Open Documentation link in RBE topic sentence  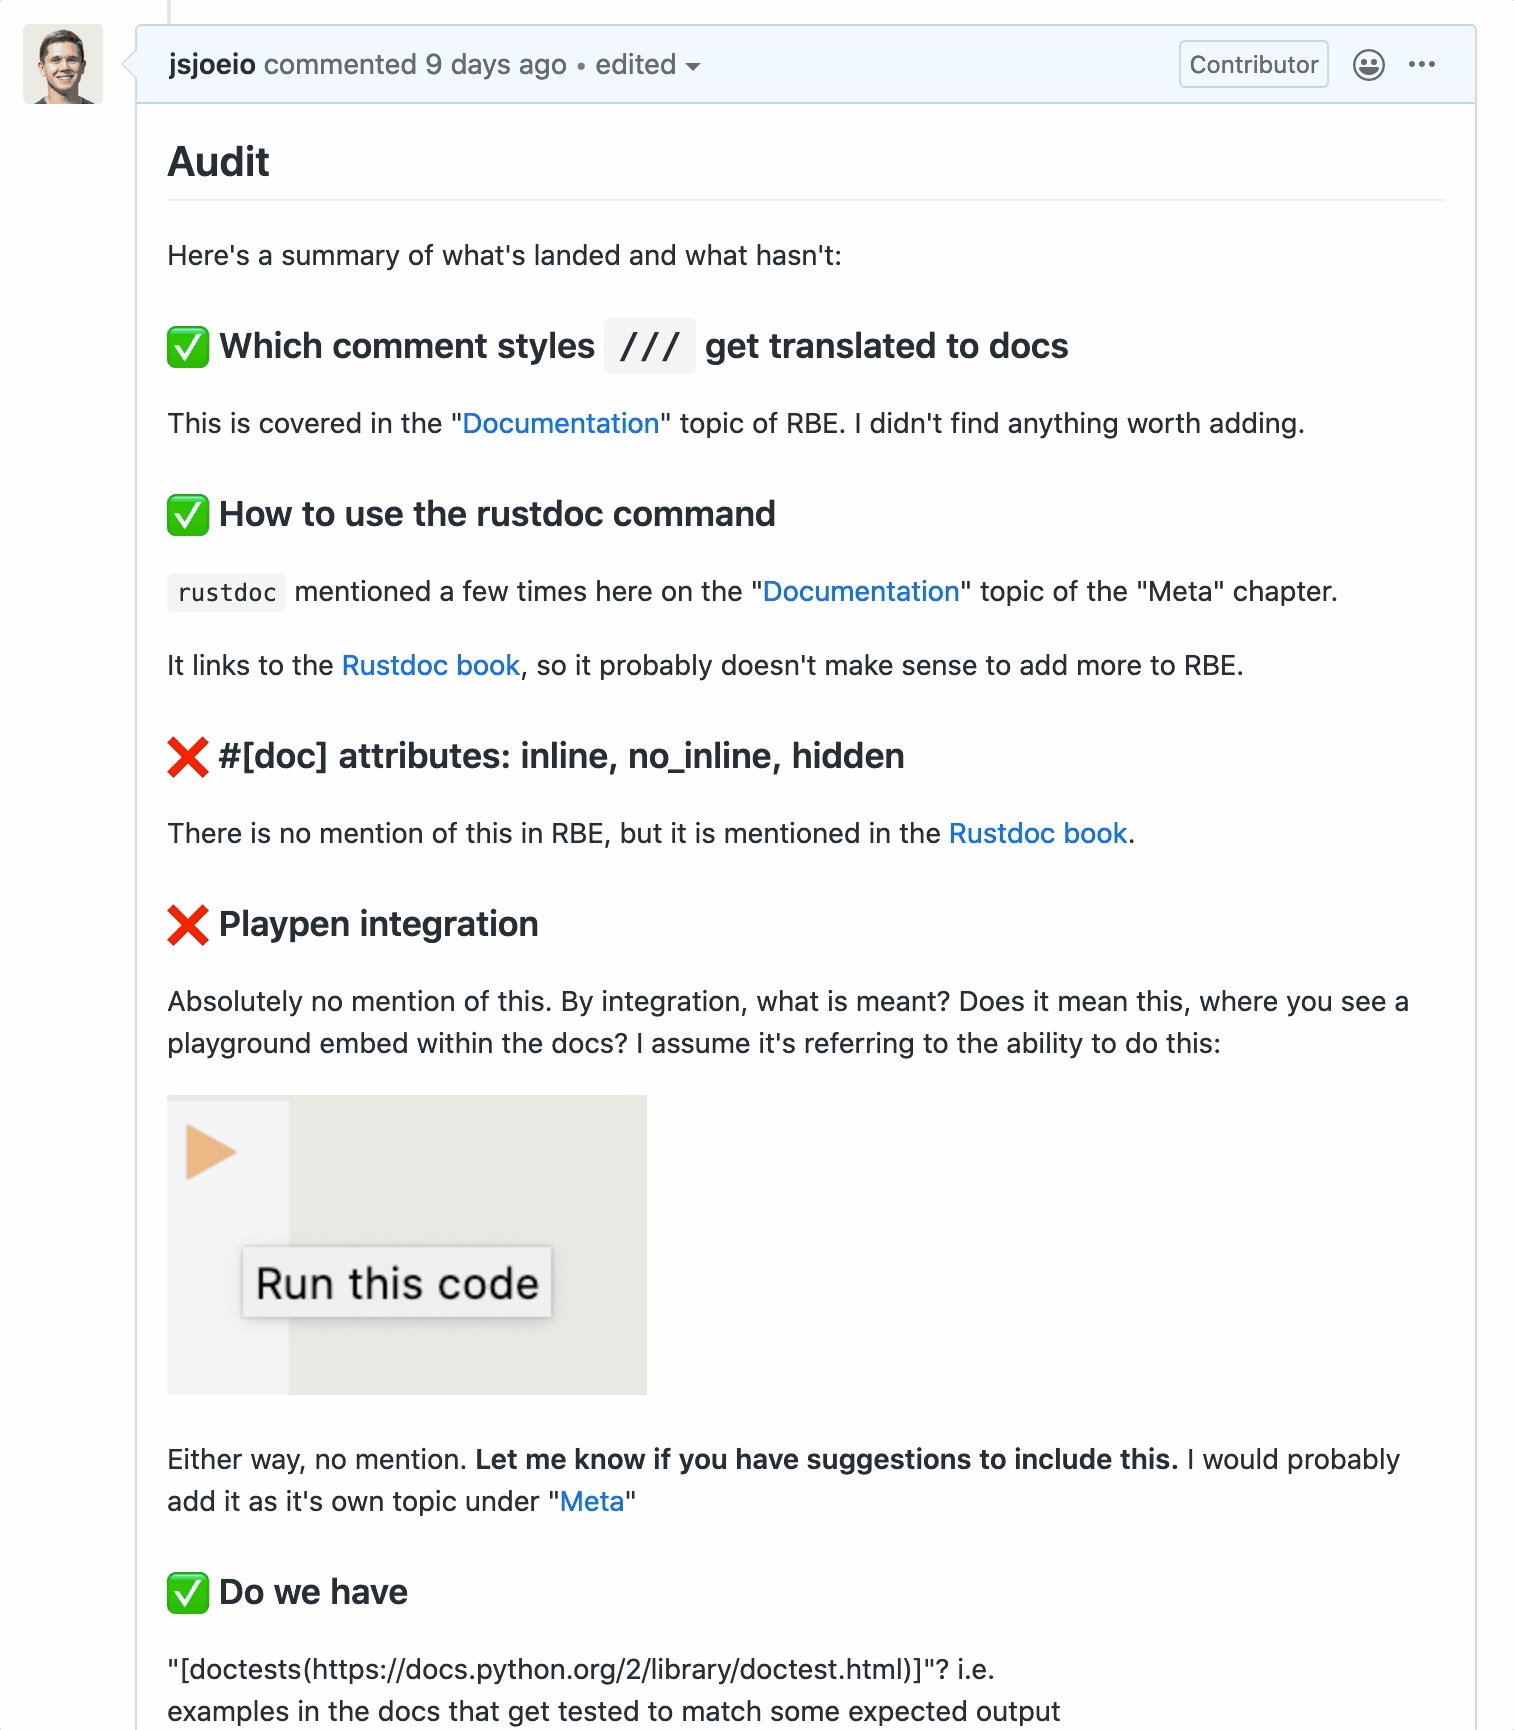(x=560, y=424)
